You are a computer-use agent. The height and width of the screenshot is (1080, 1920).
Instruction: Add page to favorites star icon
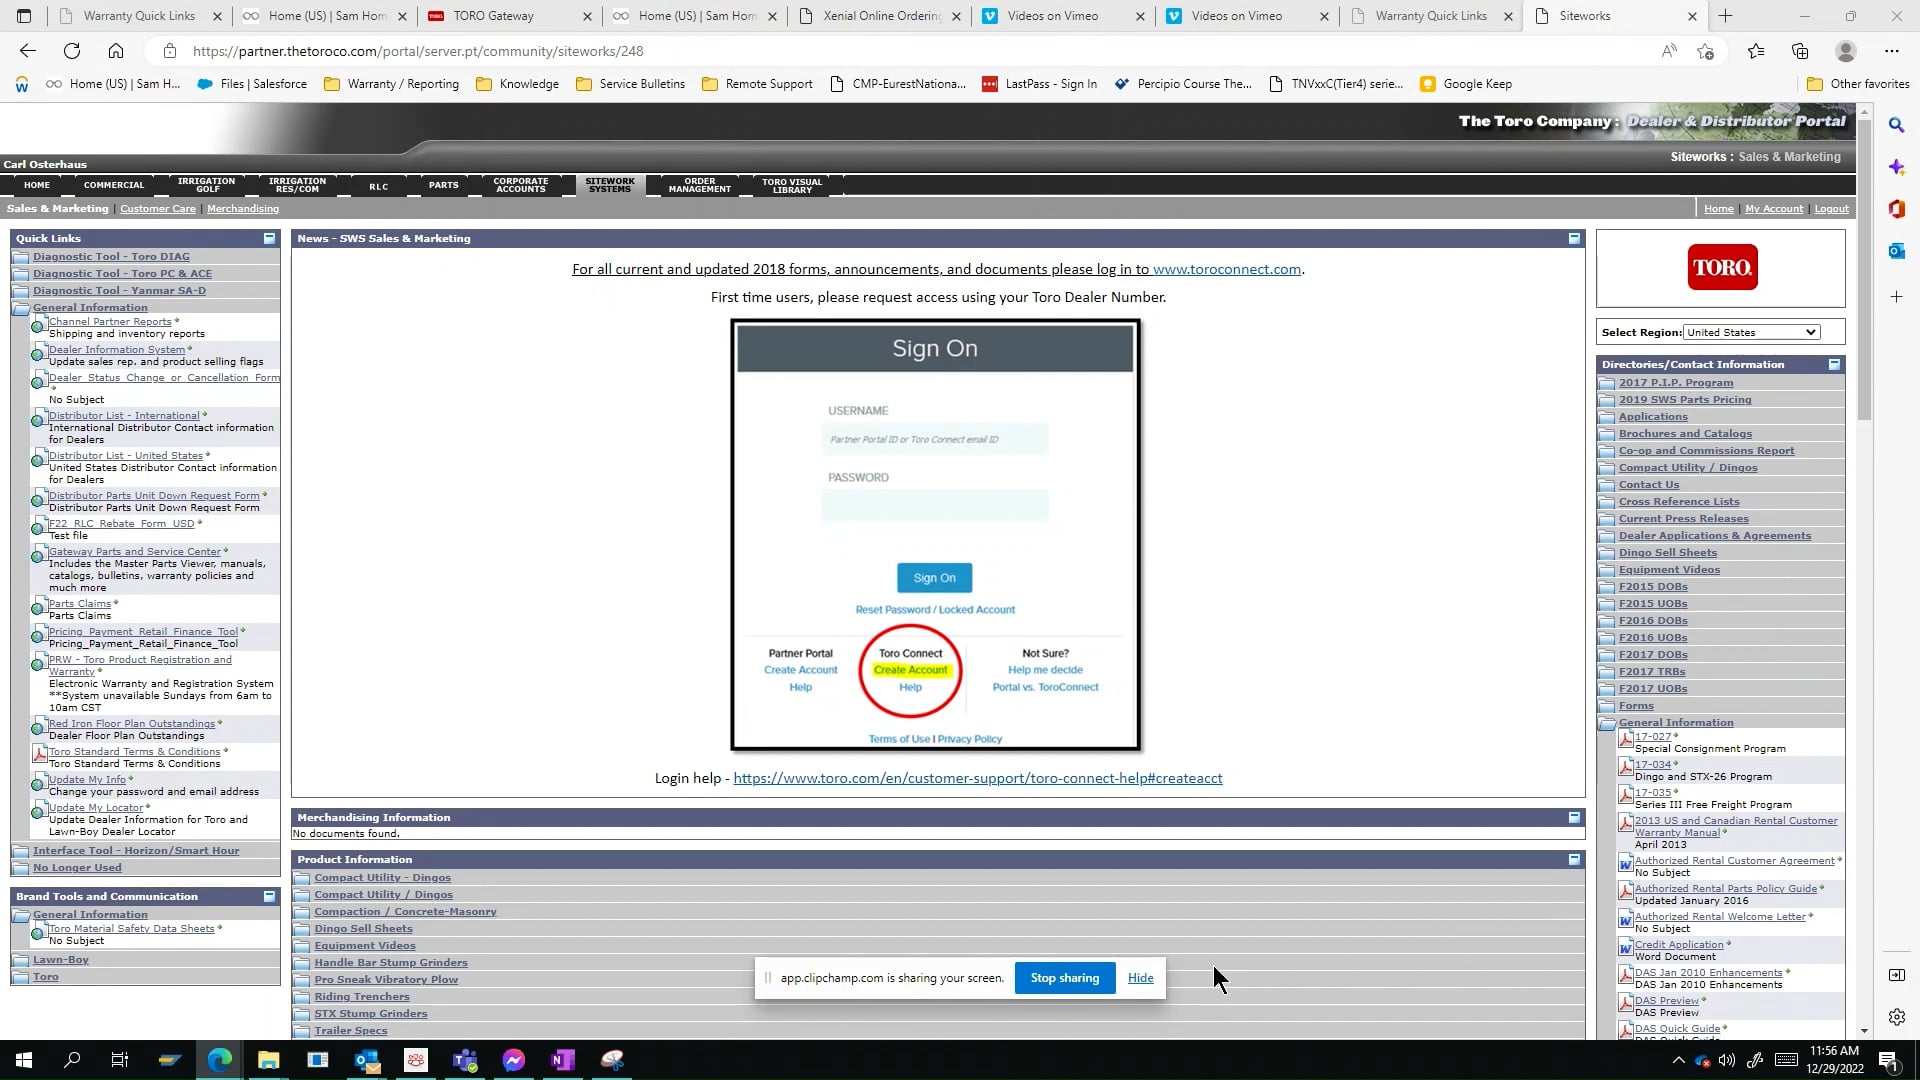coord(1706,51)
